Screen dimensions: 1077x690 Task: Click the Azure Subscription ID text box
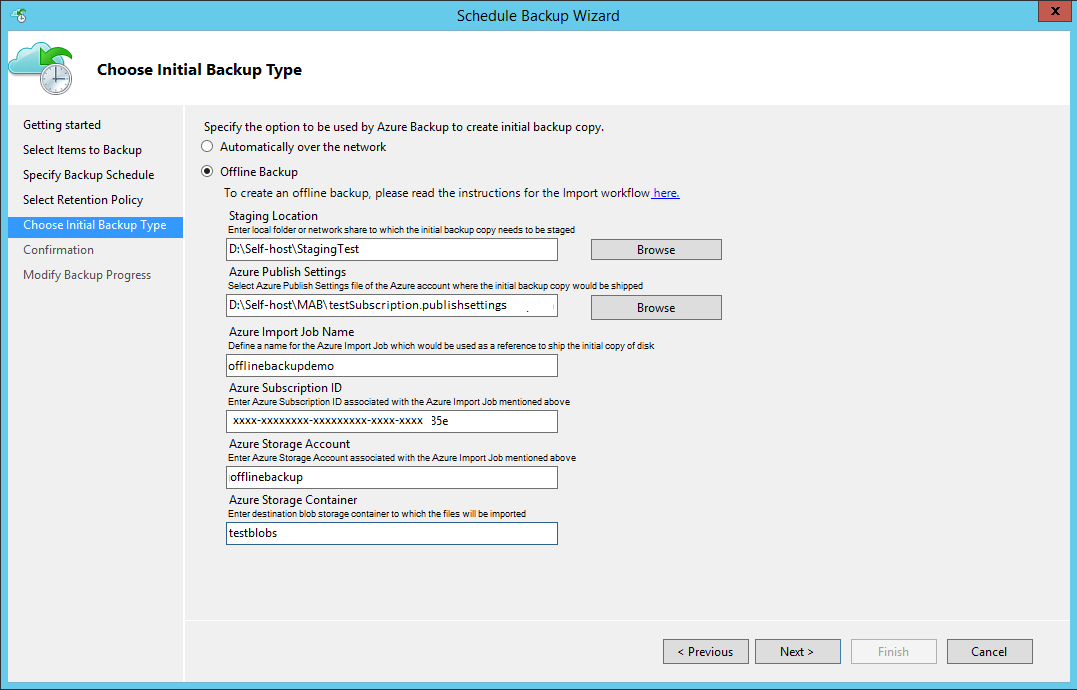390,421
